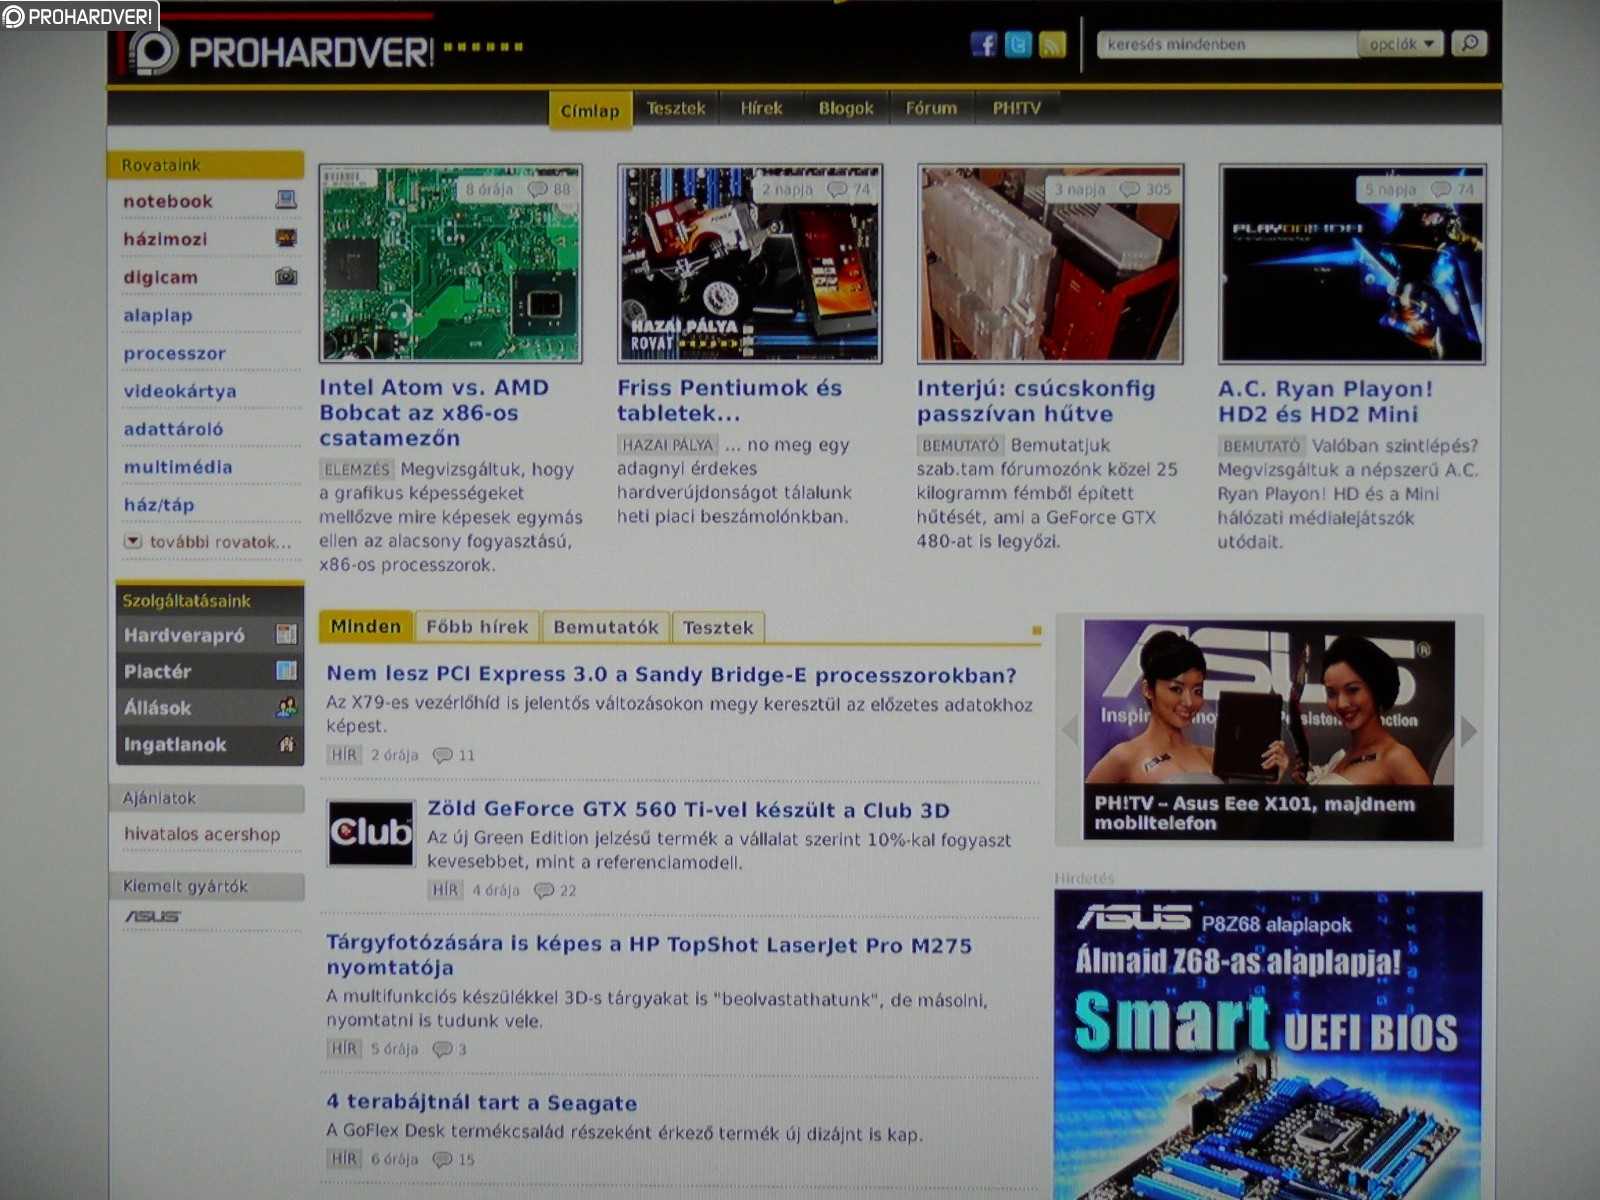Click the Hazai Pálya truck thumbnail

point(749,263)
